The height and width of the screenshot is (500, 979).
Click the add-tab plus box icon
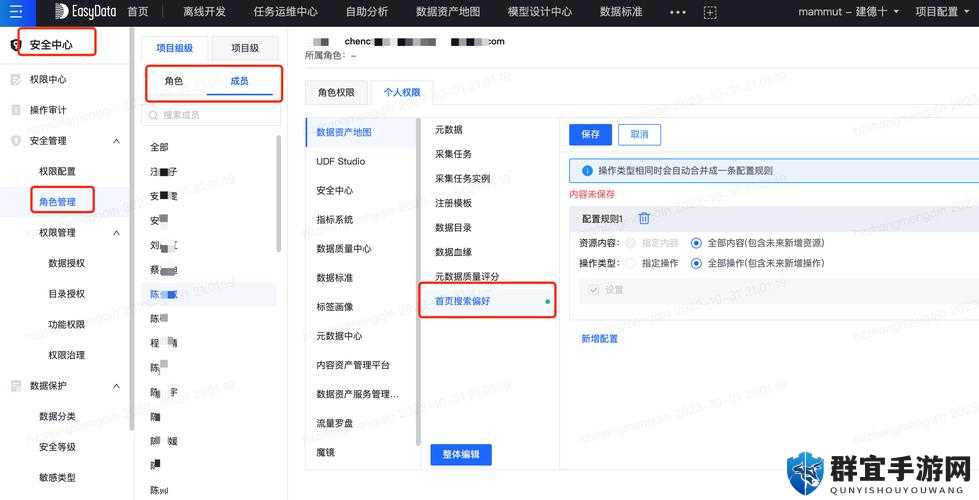(710, 12)
